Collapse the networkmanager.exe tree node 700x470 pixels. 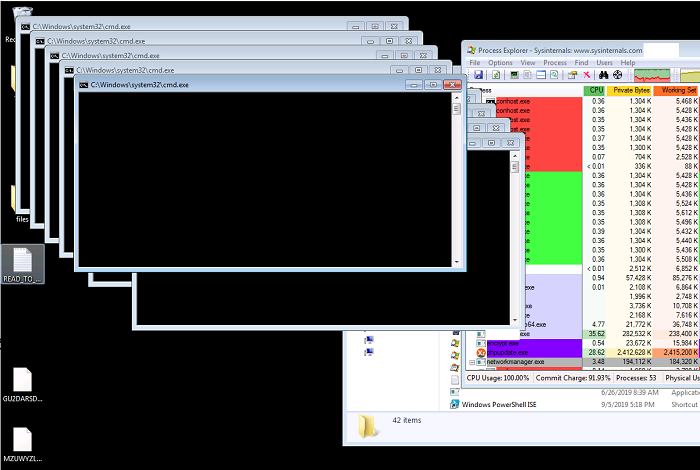(472, 362)
